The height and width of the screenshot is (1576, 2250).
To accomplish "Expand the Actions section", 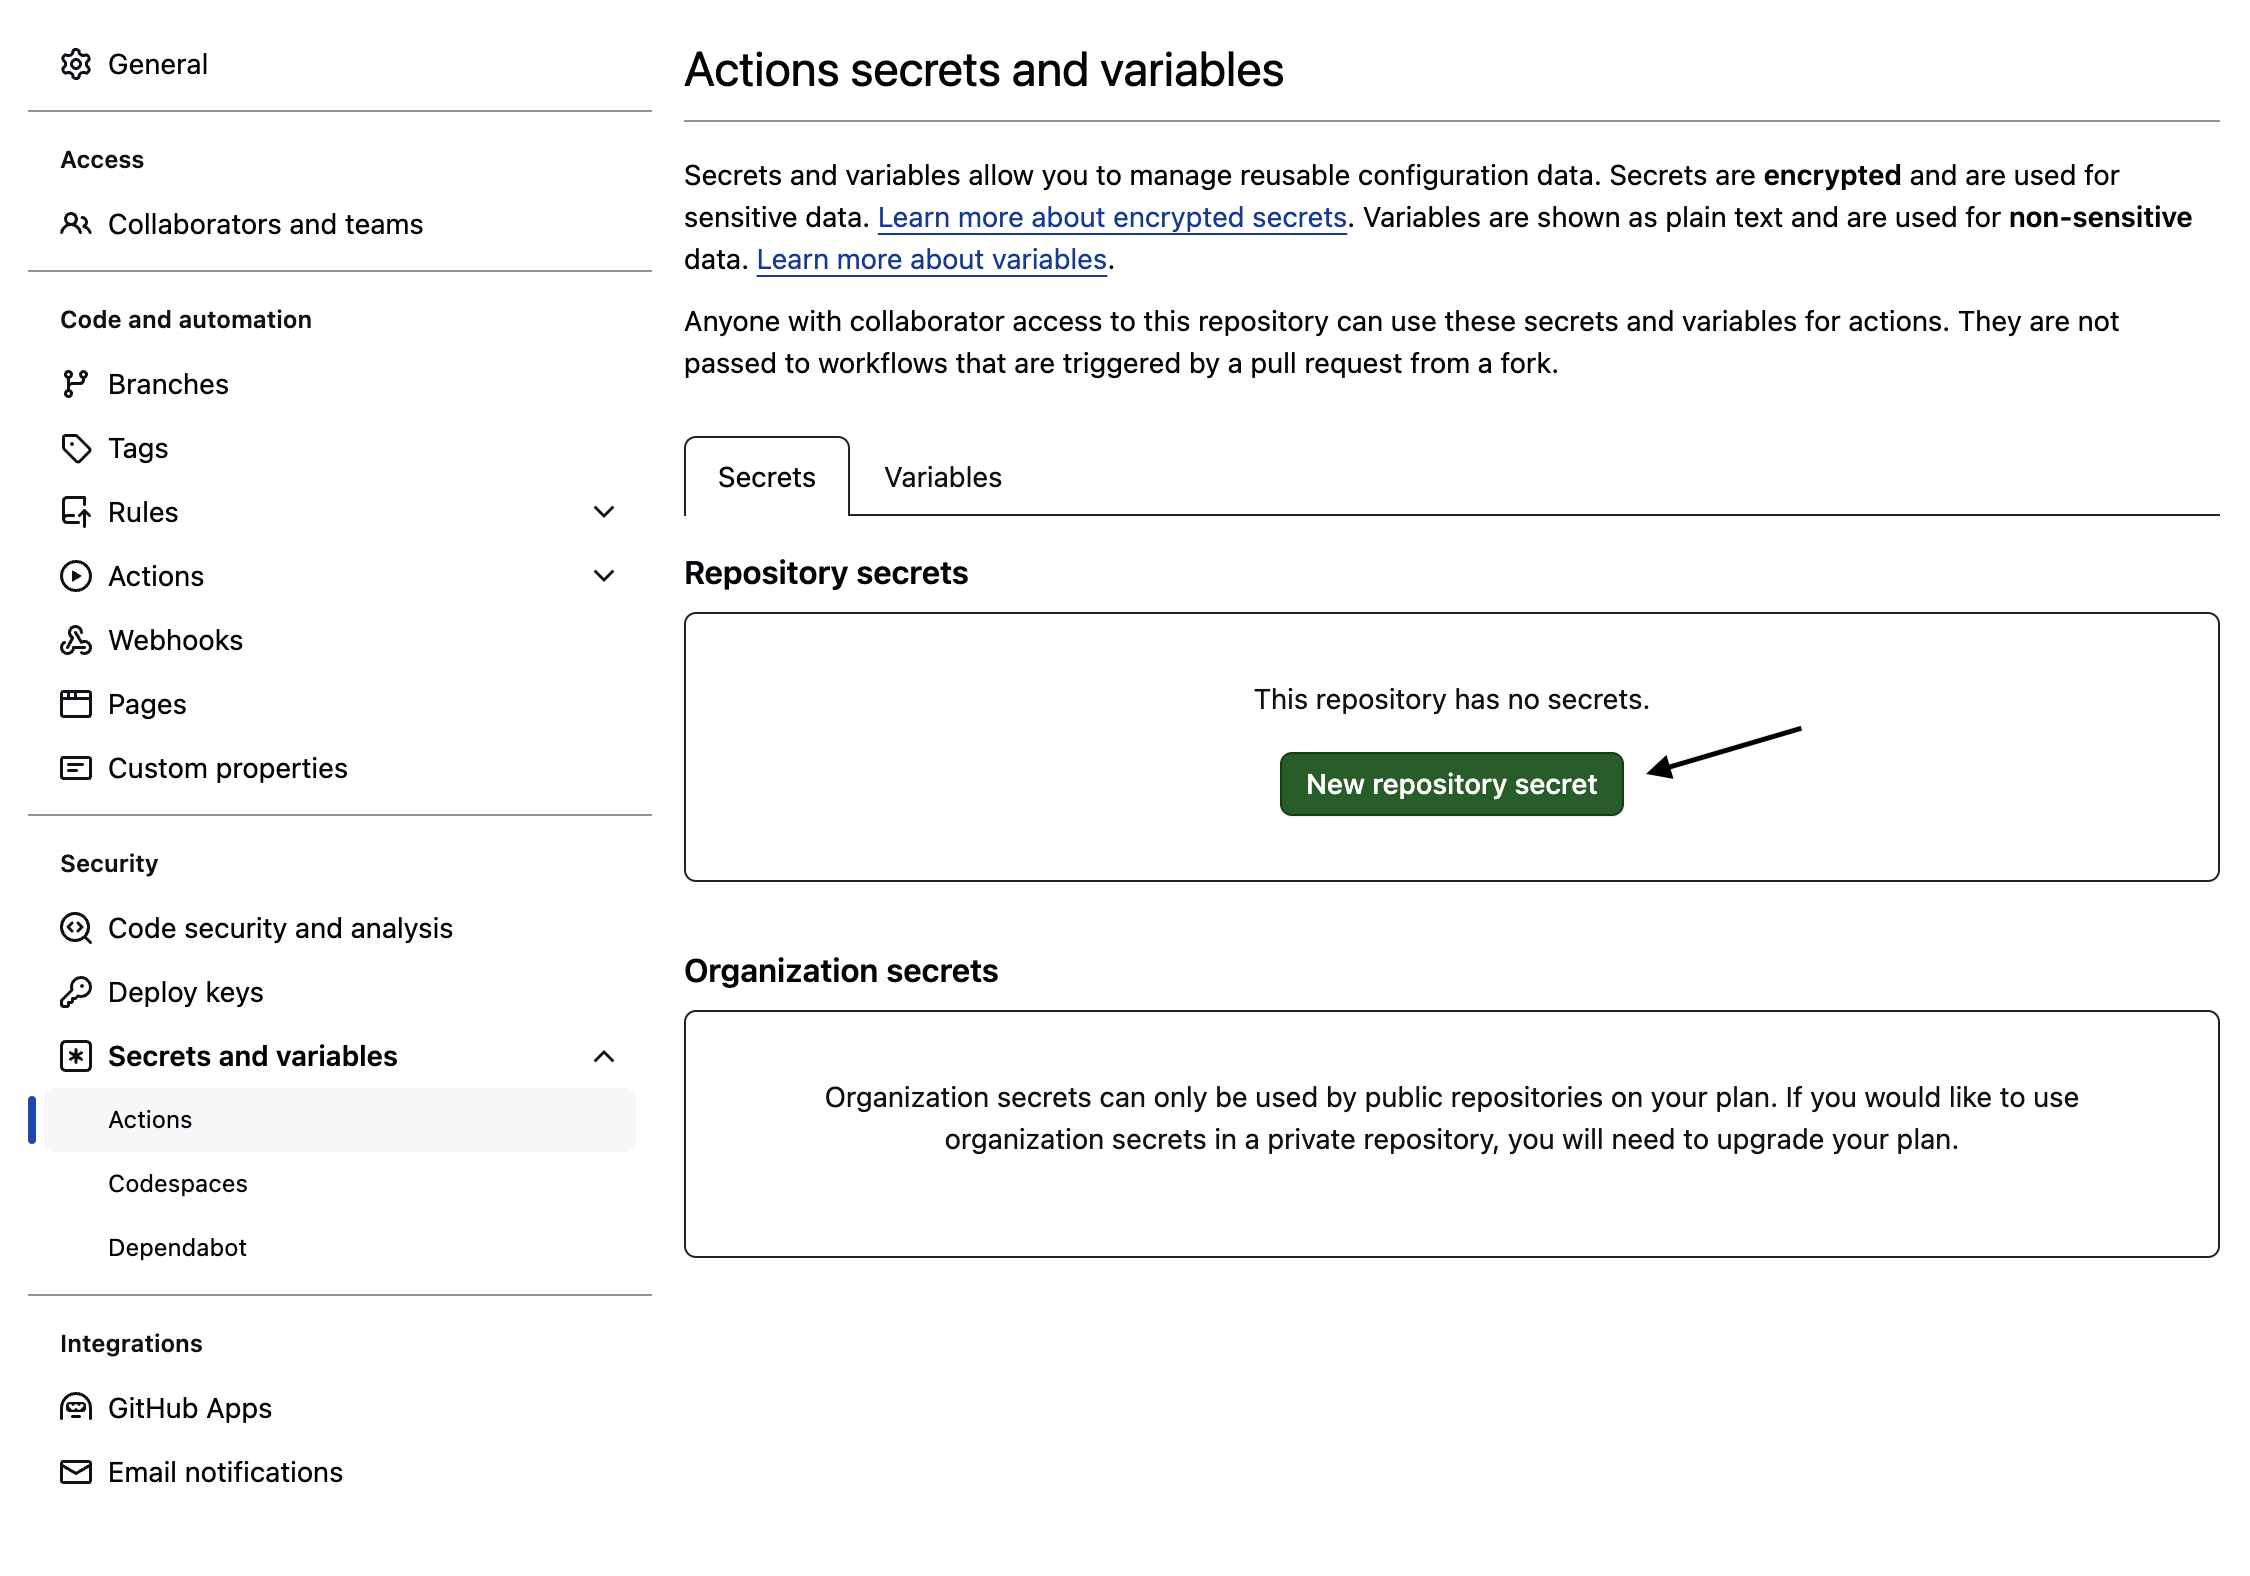I will coord(603,575).
